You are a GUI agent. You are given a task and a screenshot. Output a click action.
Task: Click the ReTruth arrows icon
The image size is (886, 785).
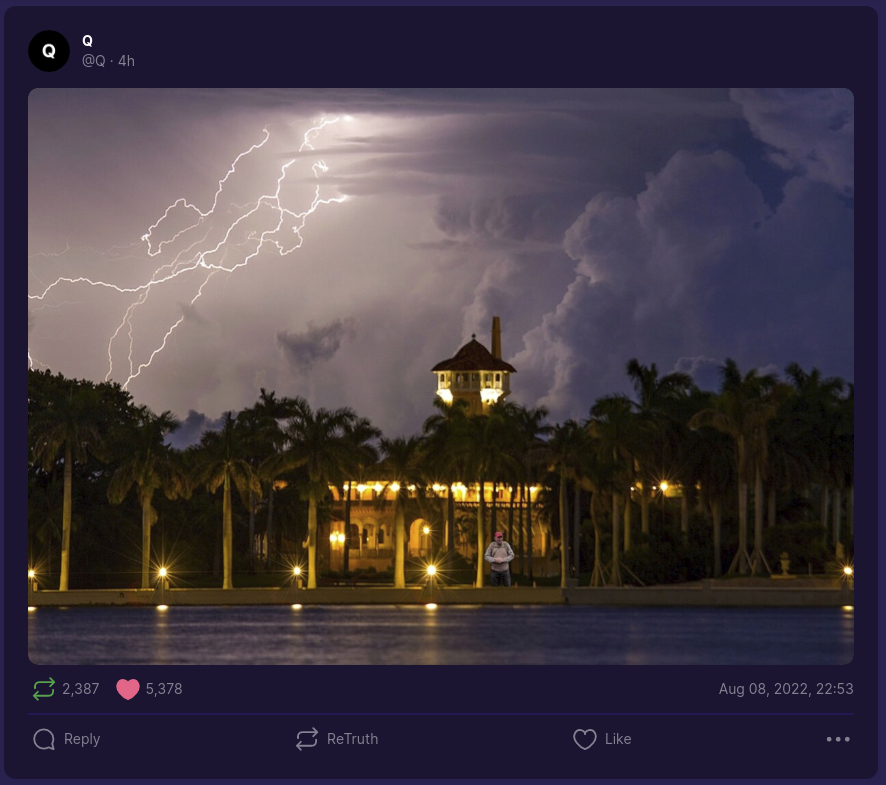[x=307, y=739]
